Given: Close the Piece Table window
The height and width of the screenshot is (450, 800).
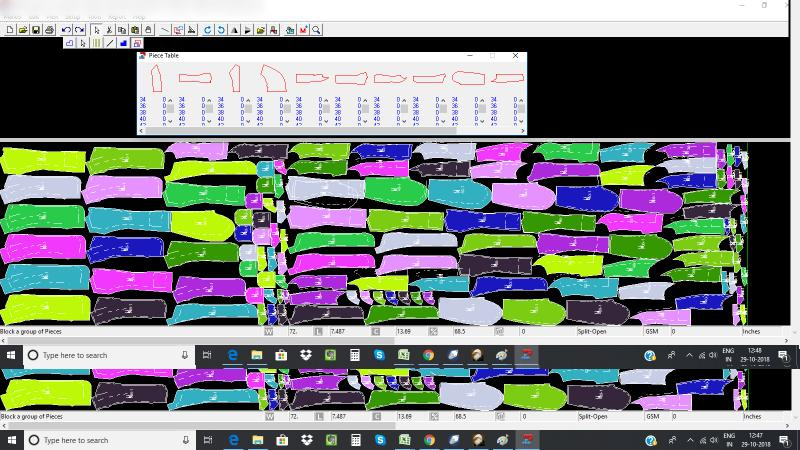Looking at the screenshot, I should (x=515, y=56).
